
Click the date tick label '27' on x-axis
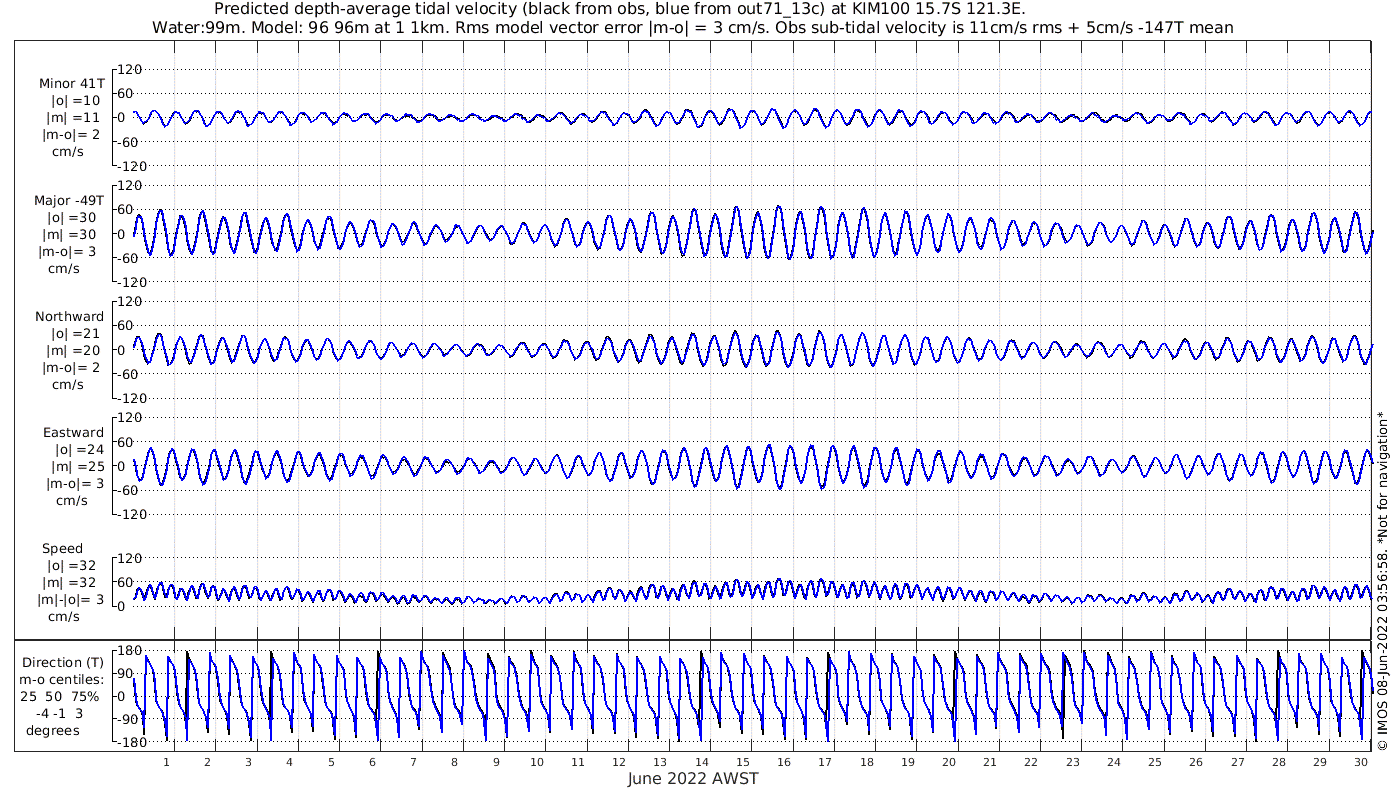1237,762
